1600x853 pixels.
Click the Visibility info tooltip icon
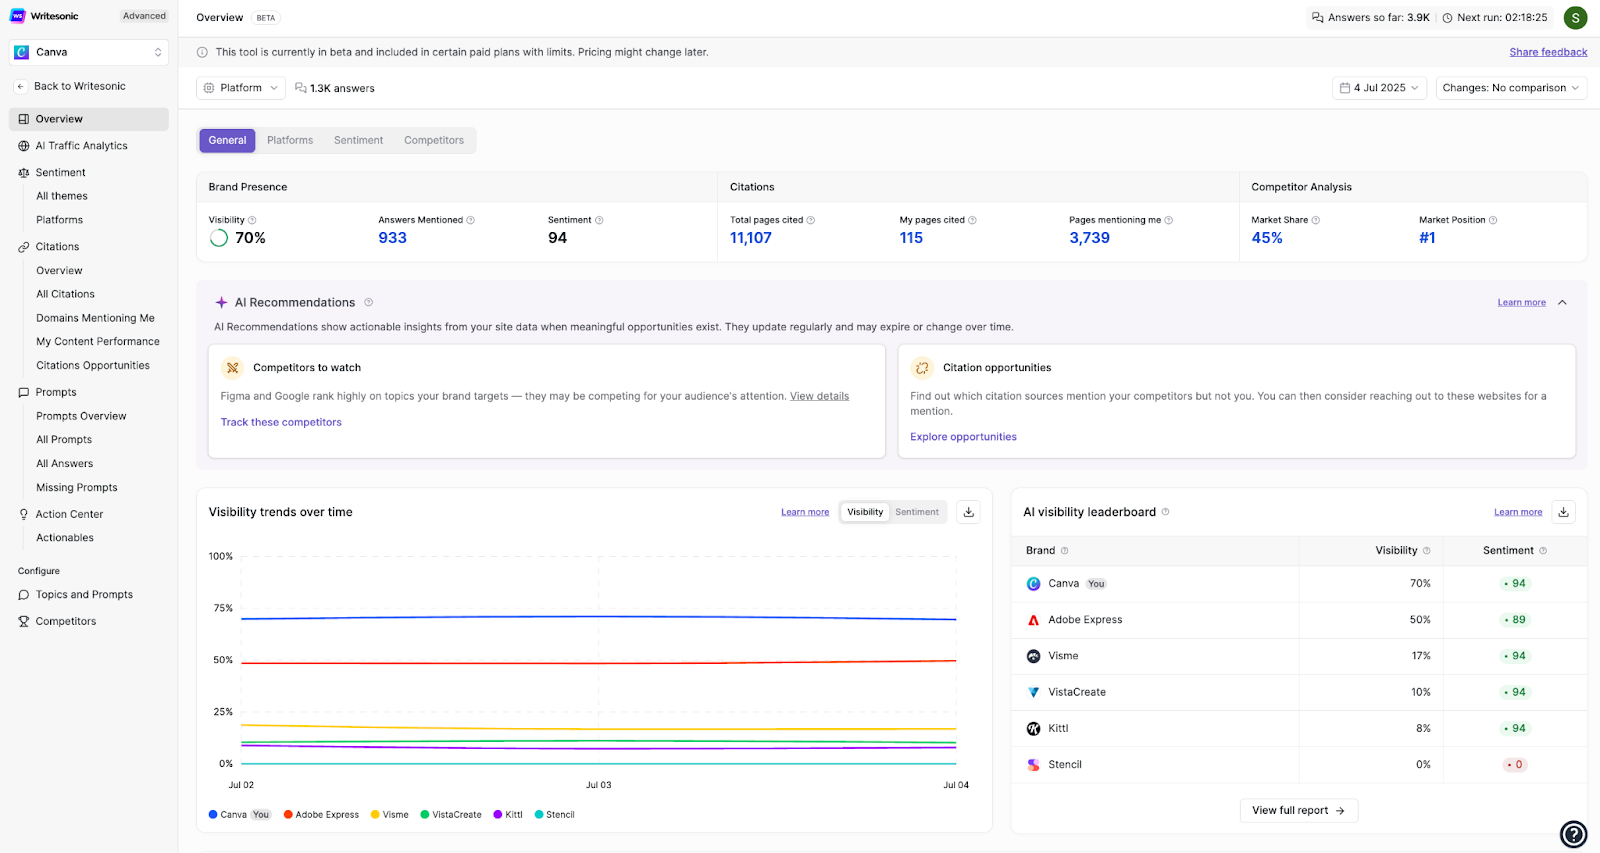coord(252,220)
